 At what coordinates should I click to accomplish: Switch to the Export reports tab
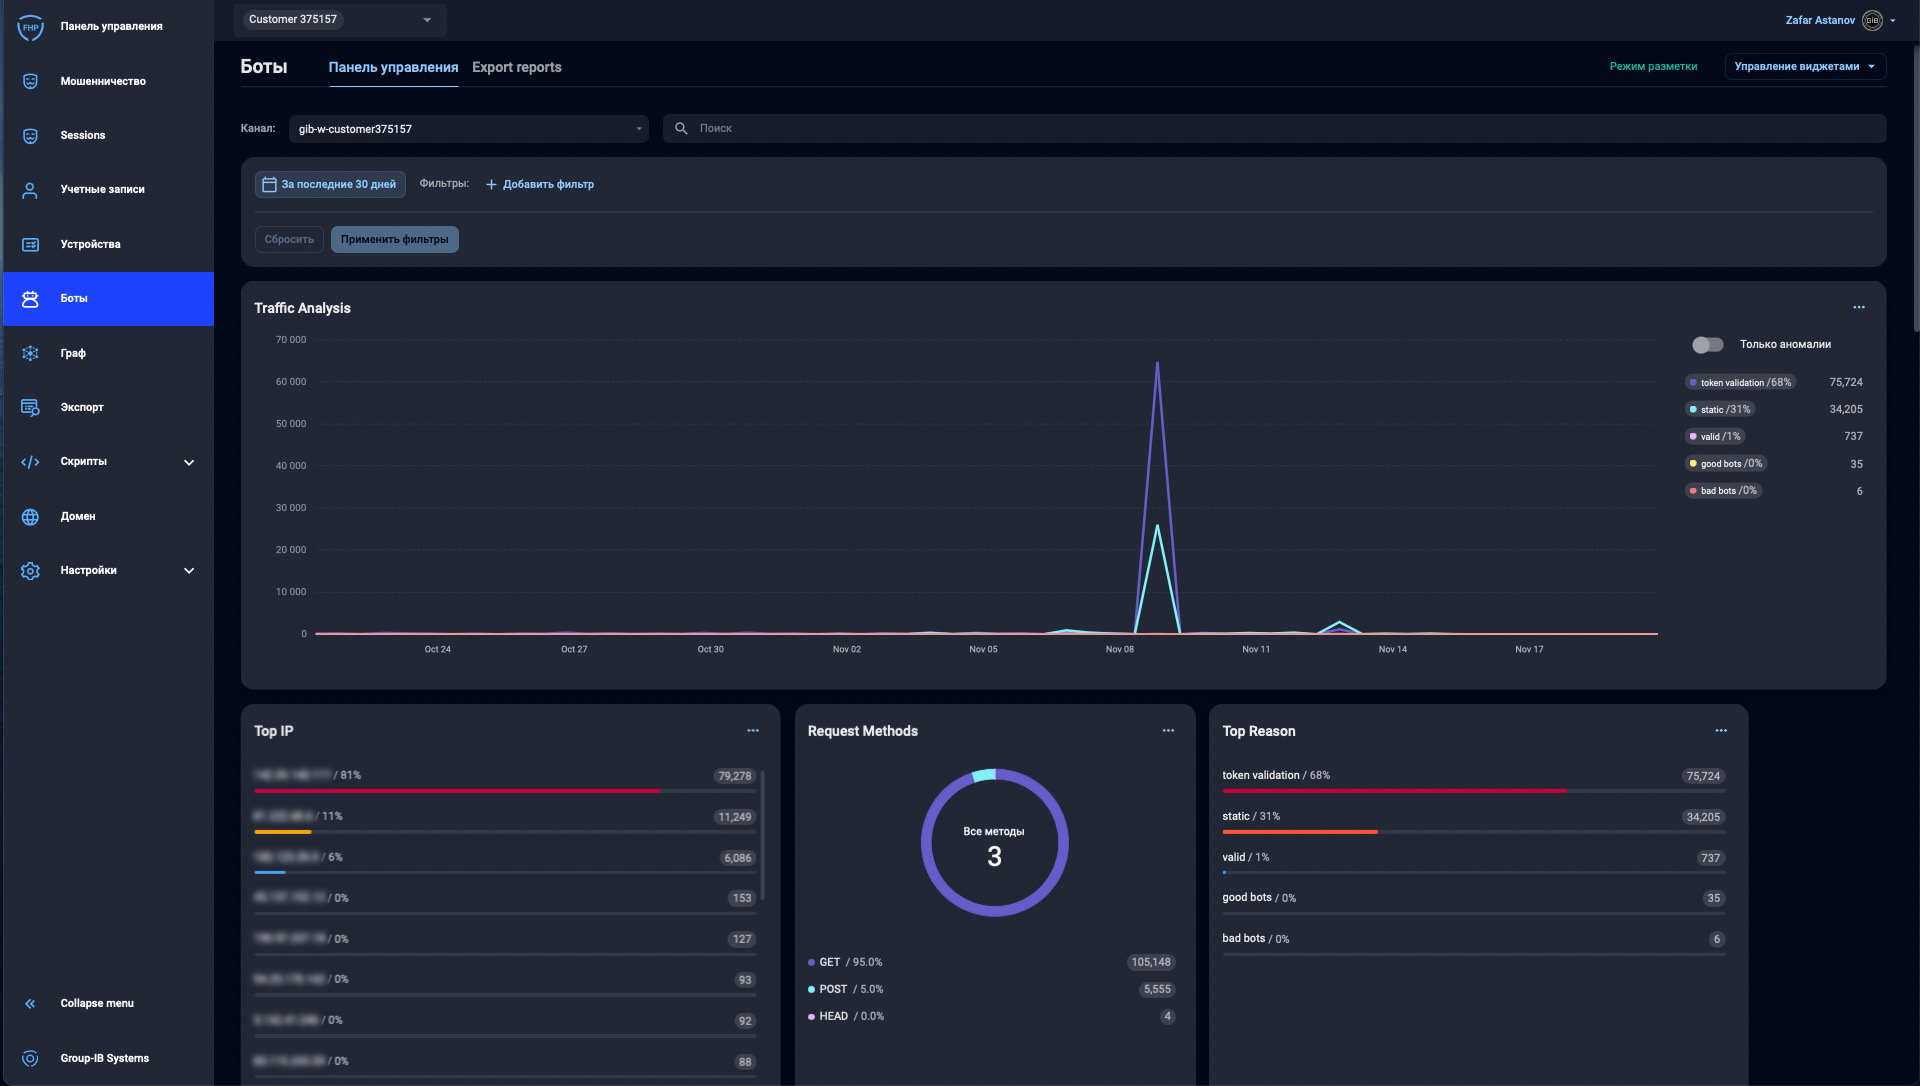click(x=516, y=68)
